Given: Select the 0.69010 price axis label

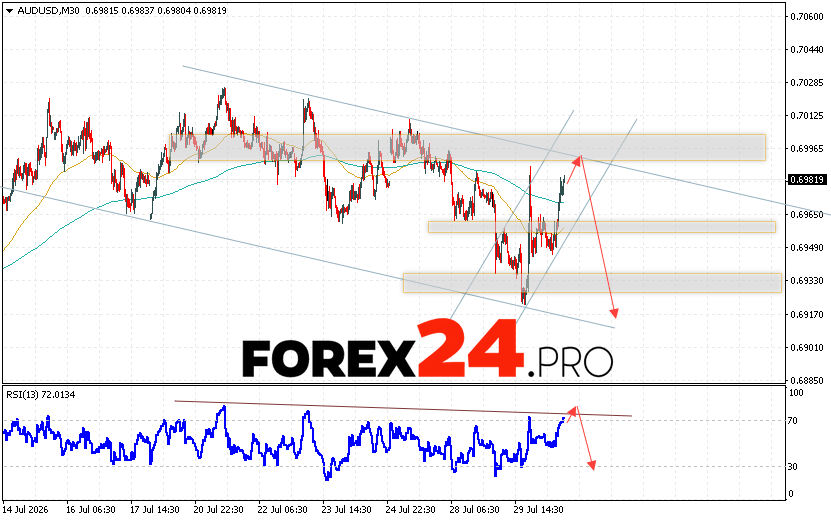Looking at the screenshot, I should point(807,348).
